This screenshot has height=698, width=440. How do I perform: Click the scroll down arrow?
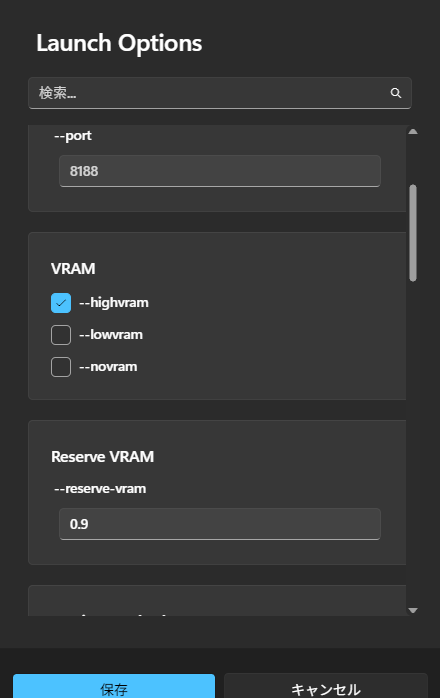[413, 610]
